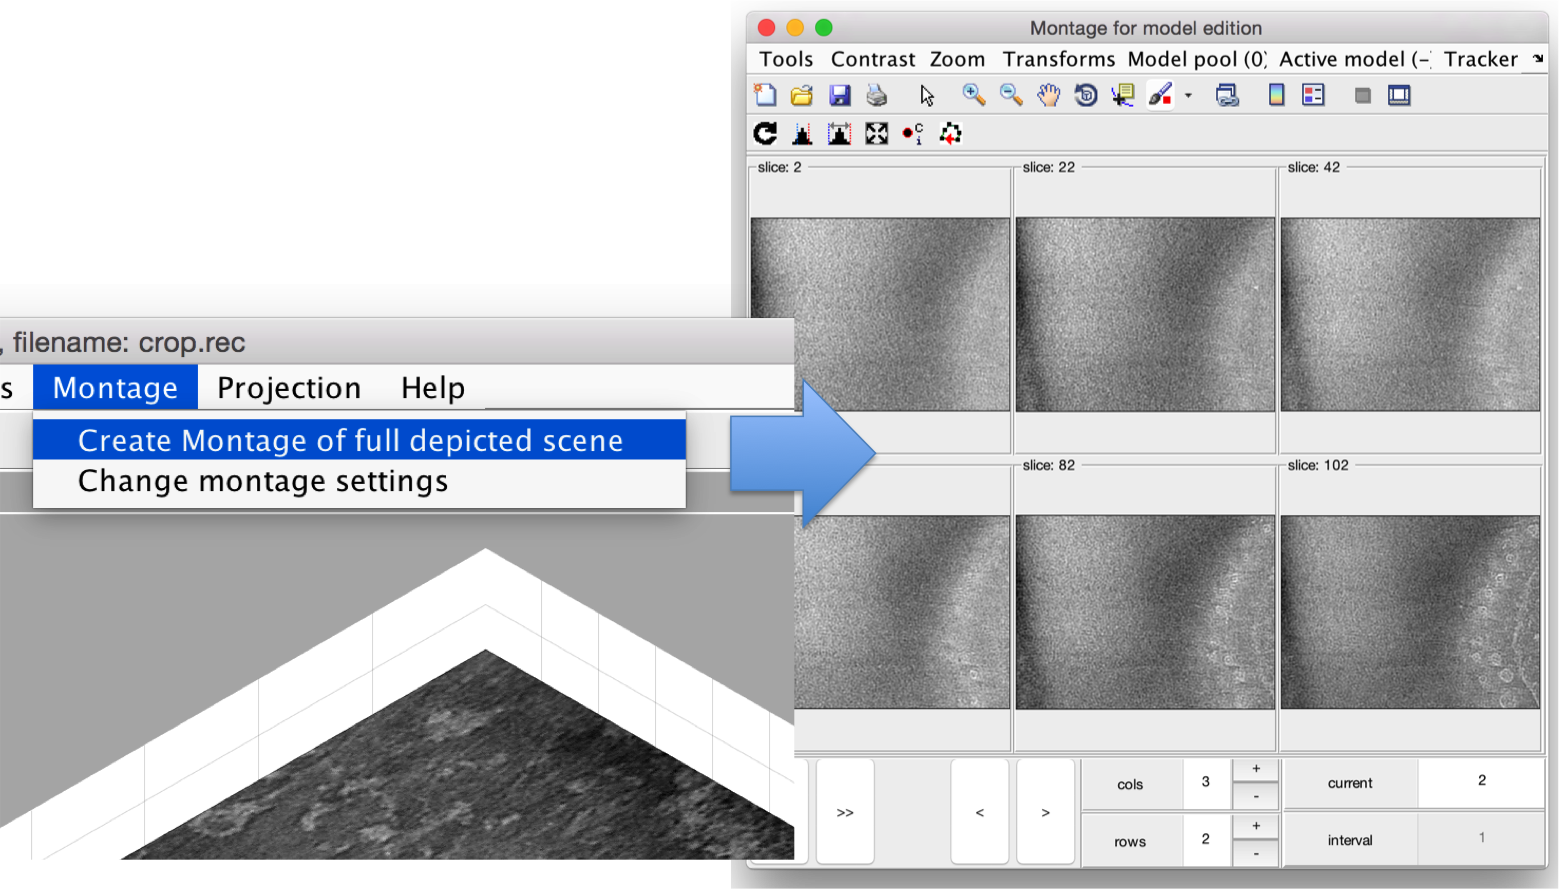1559x889 pixels.
Task: Click the slice 42 montage thumbnail
Action: [1410, 314]
